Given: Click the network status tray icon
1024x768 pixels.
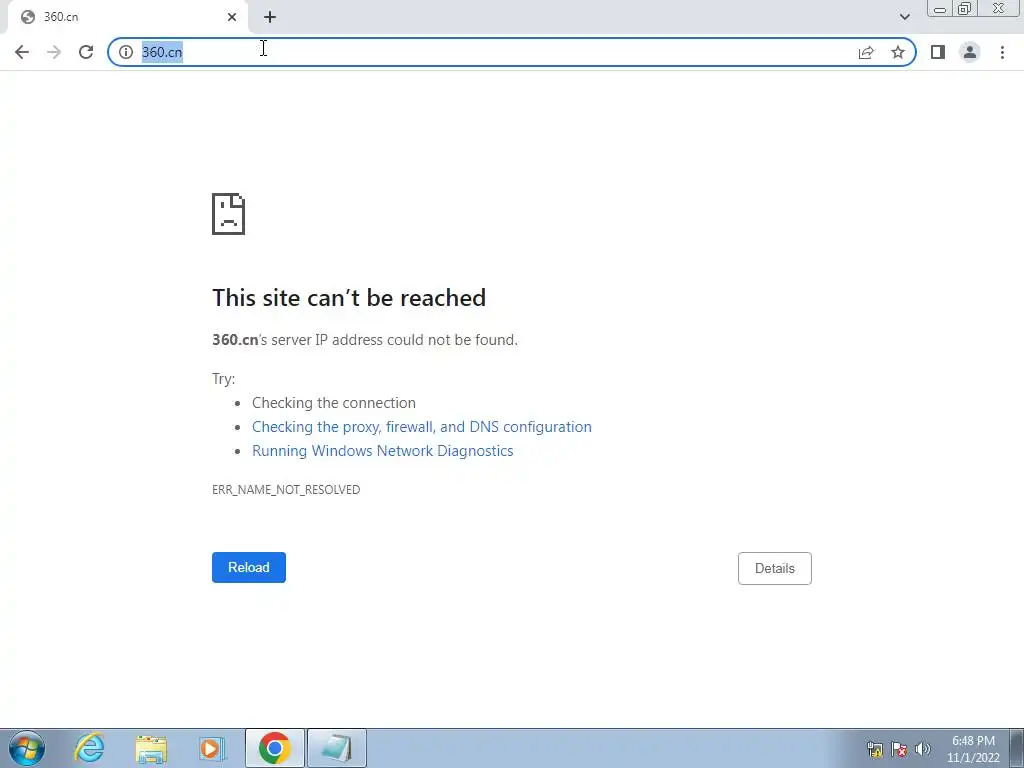Looking at the screenshot, I should [874, 749].
